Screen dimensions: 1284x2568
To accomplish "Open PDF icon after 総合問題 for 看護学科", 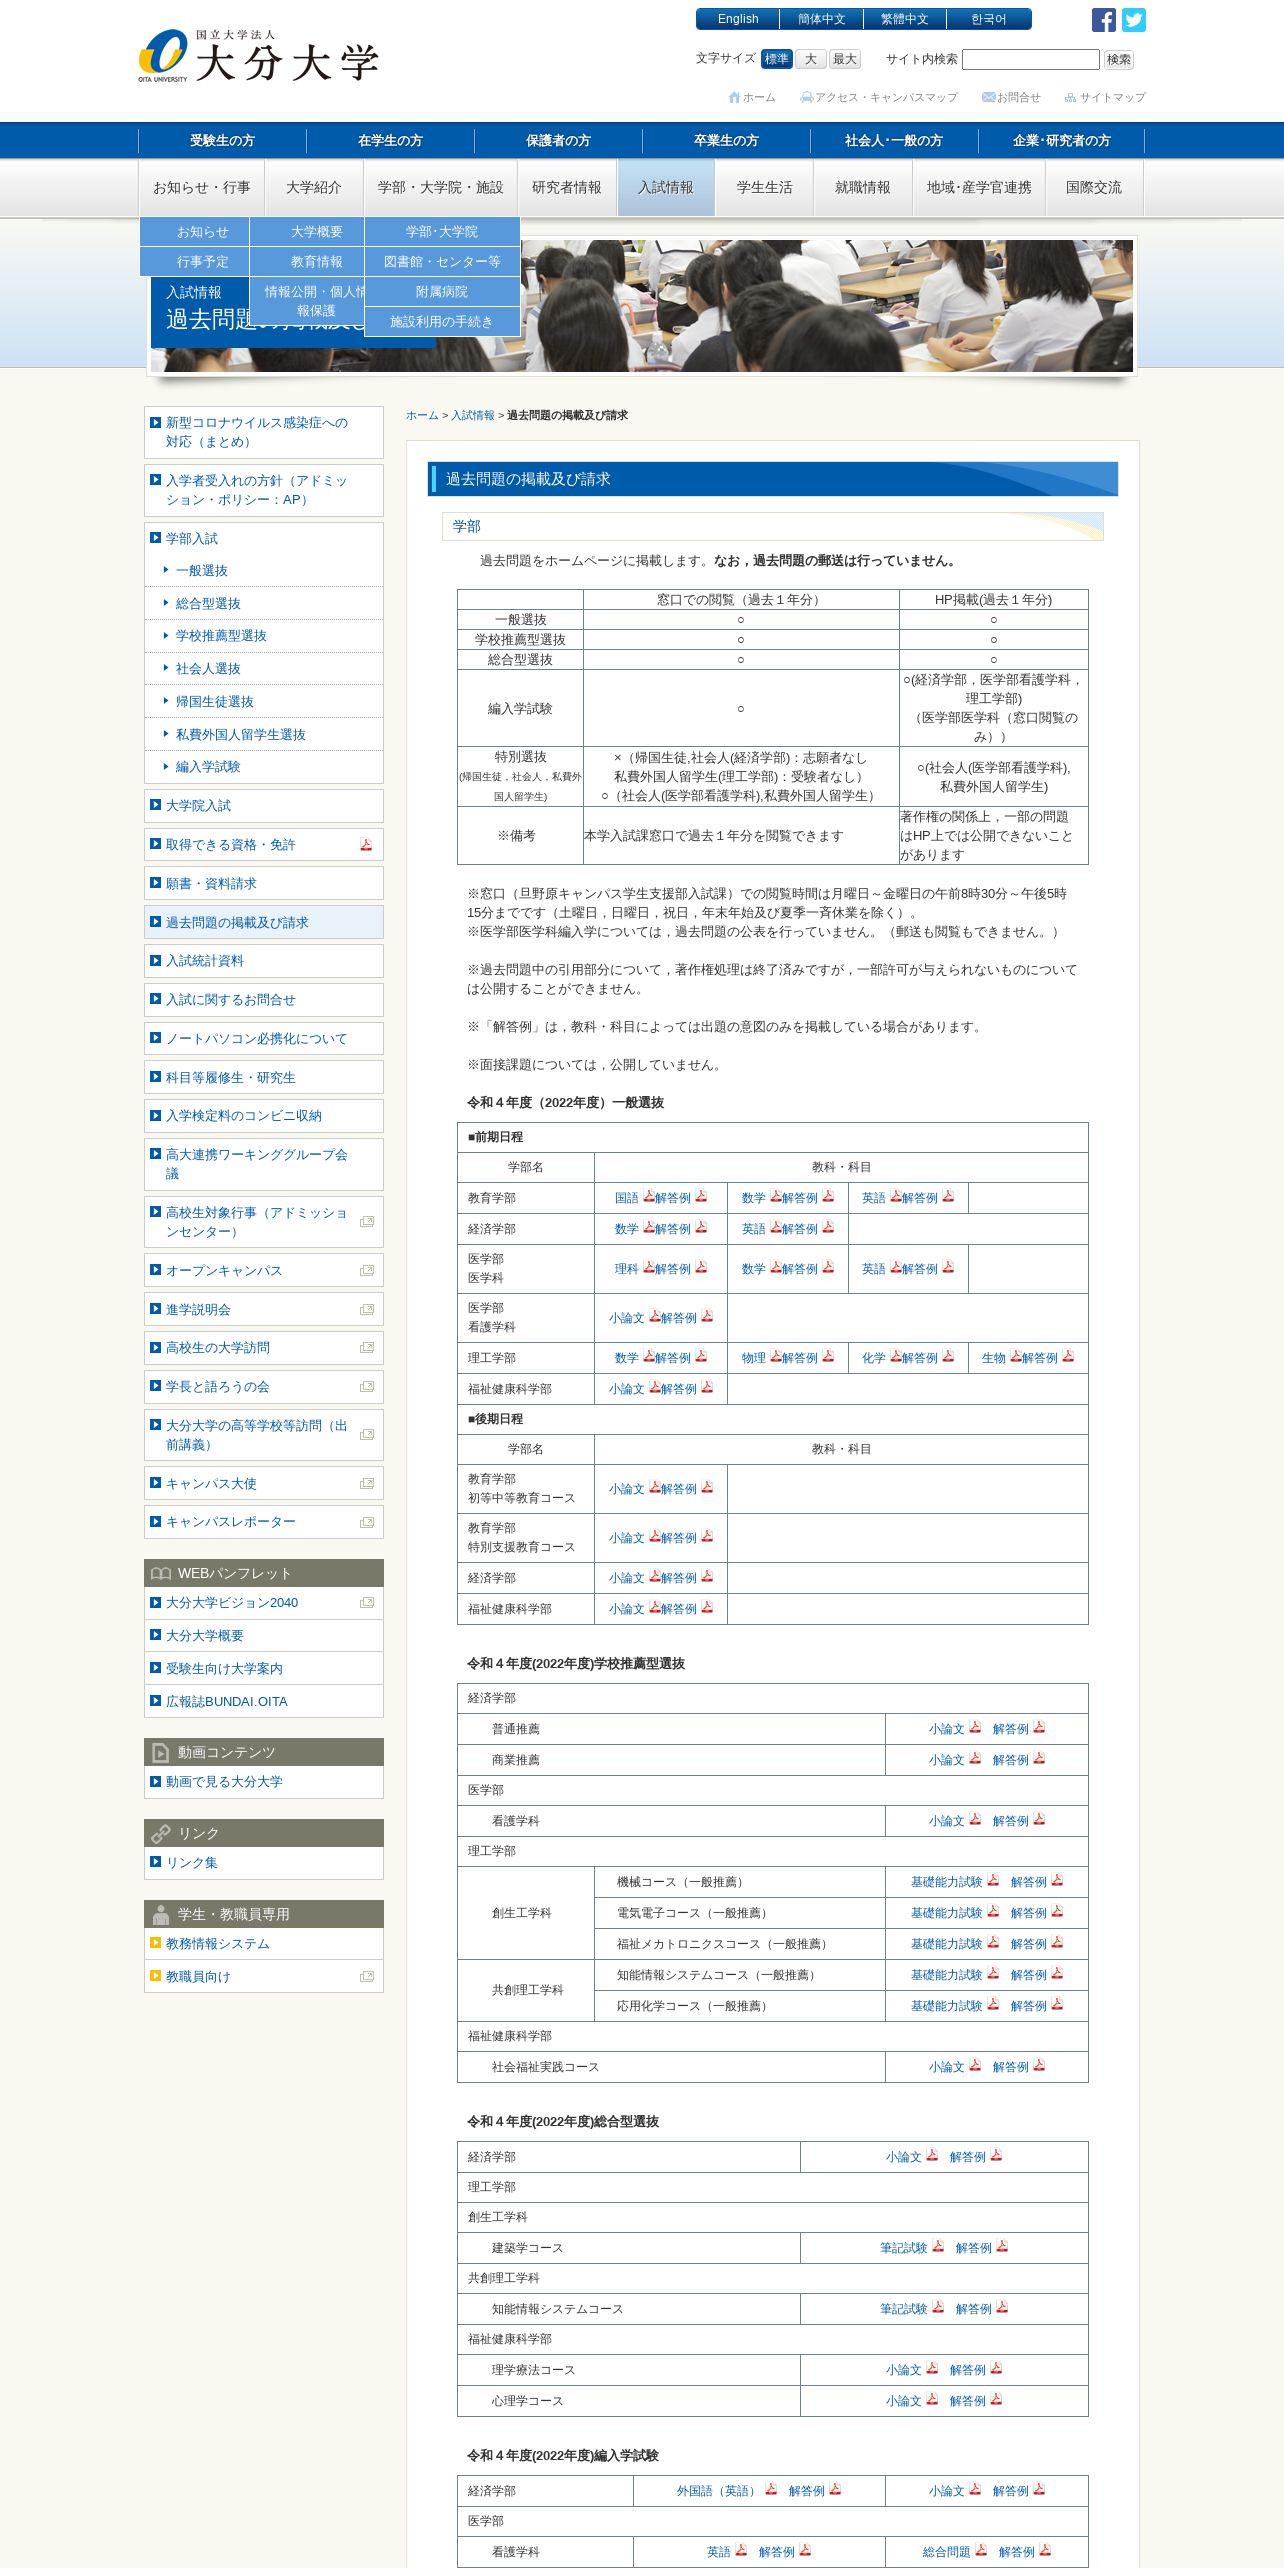I will [981, 2550].
